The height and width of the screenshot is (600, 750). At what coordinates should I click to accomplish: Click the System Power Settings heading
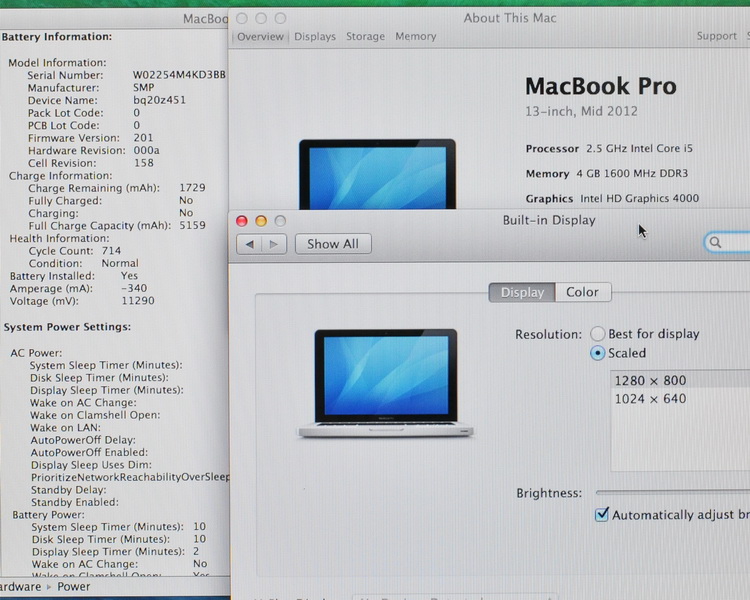click(67, 327)
